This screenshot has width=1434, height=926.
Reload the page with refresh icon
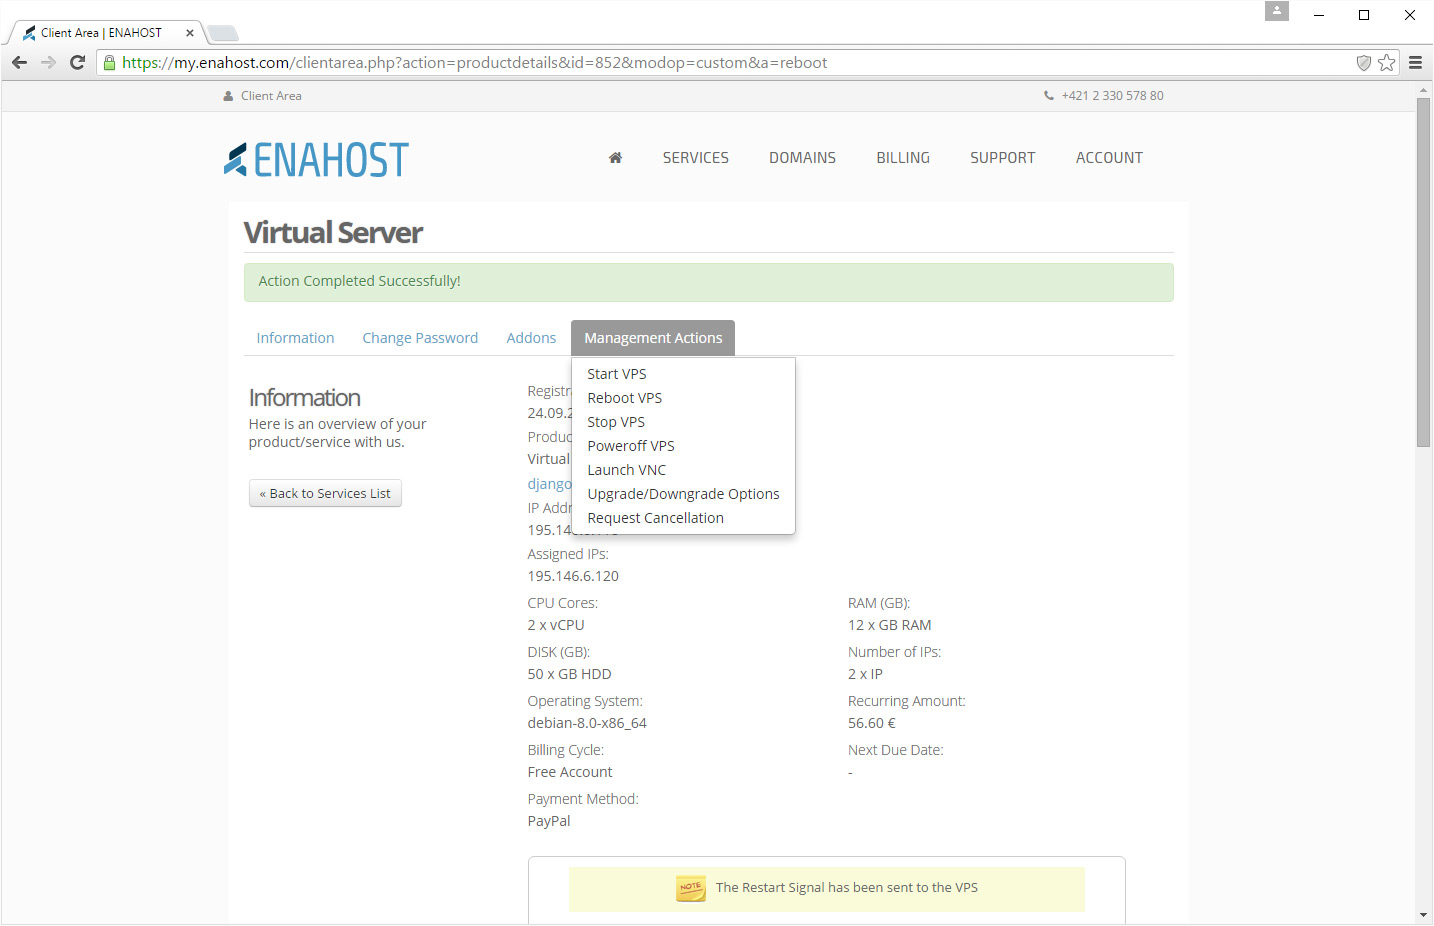pos(77,62)
